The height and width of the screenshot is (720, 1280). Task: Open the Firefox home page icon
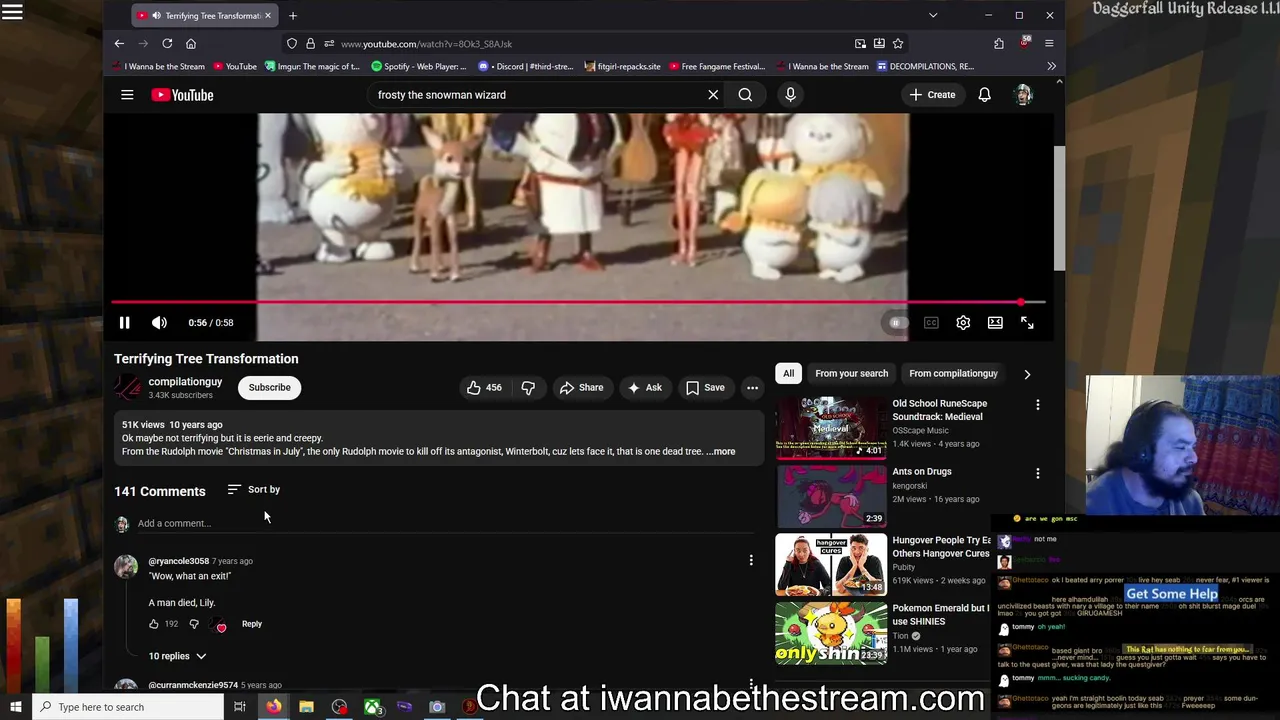(191, 44)
